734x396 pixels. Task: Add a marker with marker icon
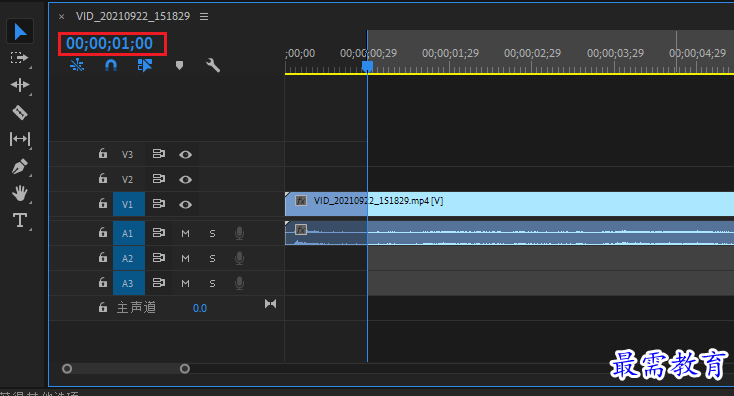179,65
